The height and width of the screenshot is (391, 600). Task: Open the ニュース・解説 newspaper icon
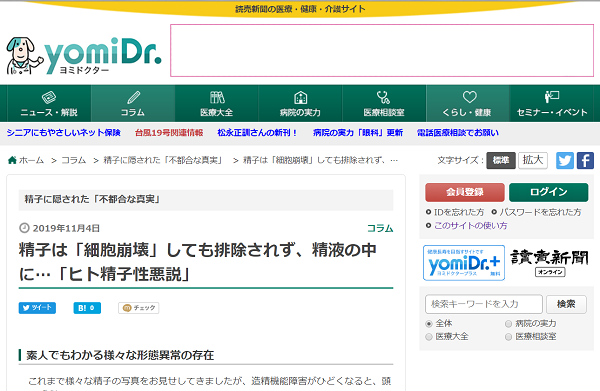click(x=49, y=97)
